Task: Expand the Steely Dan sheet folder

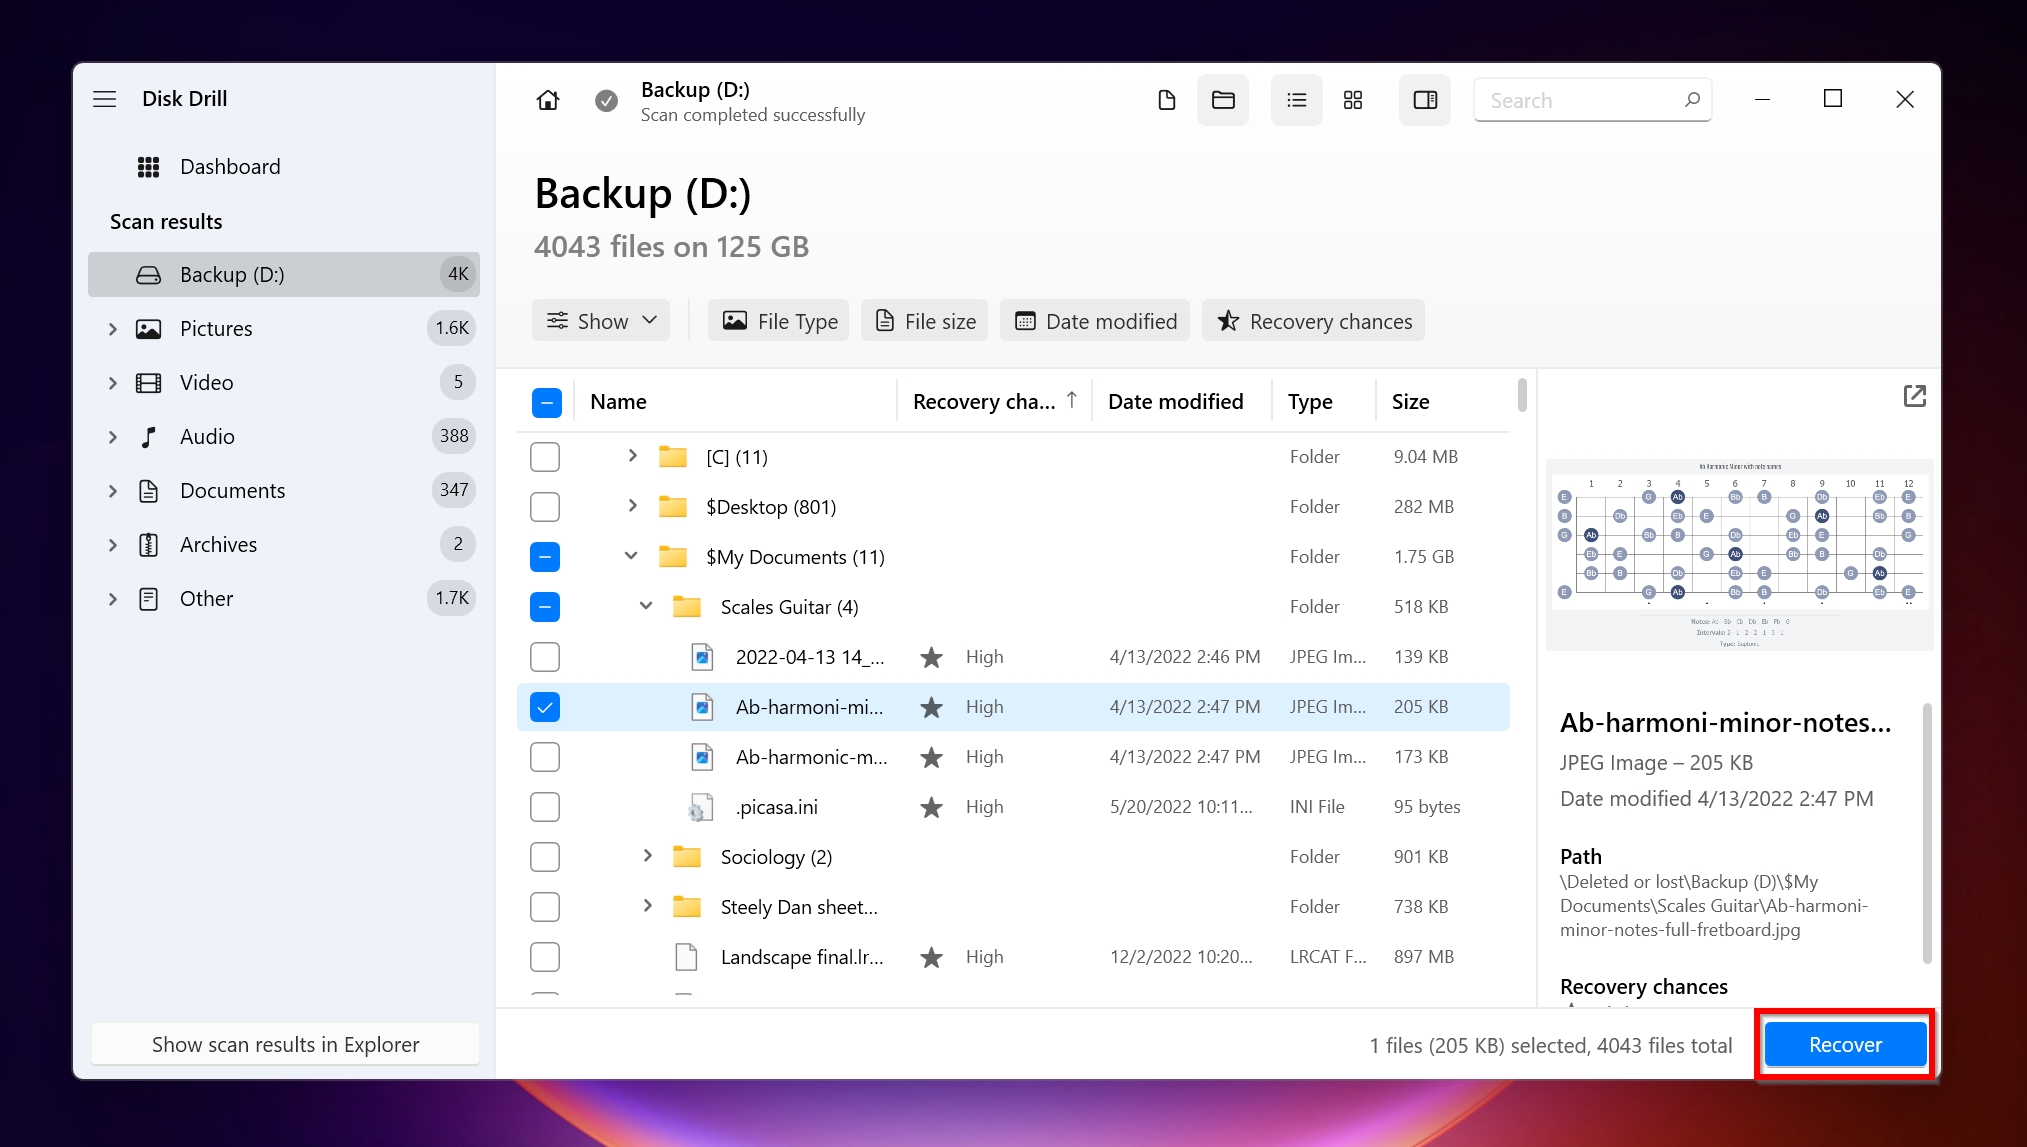Action: (x=647, y=906)
